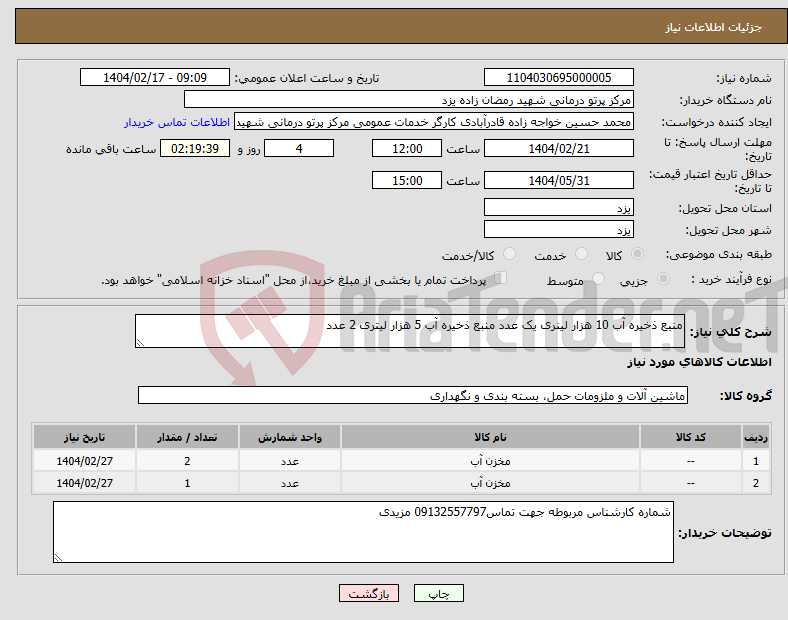Click the resize handle of buyer notes textarea
This screenshot has height=620, width=788.
[58, 558]
